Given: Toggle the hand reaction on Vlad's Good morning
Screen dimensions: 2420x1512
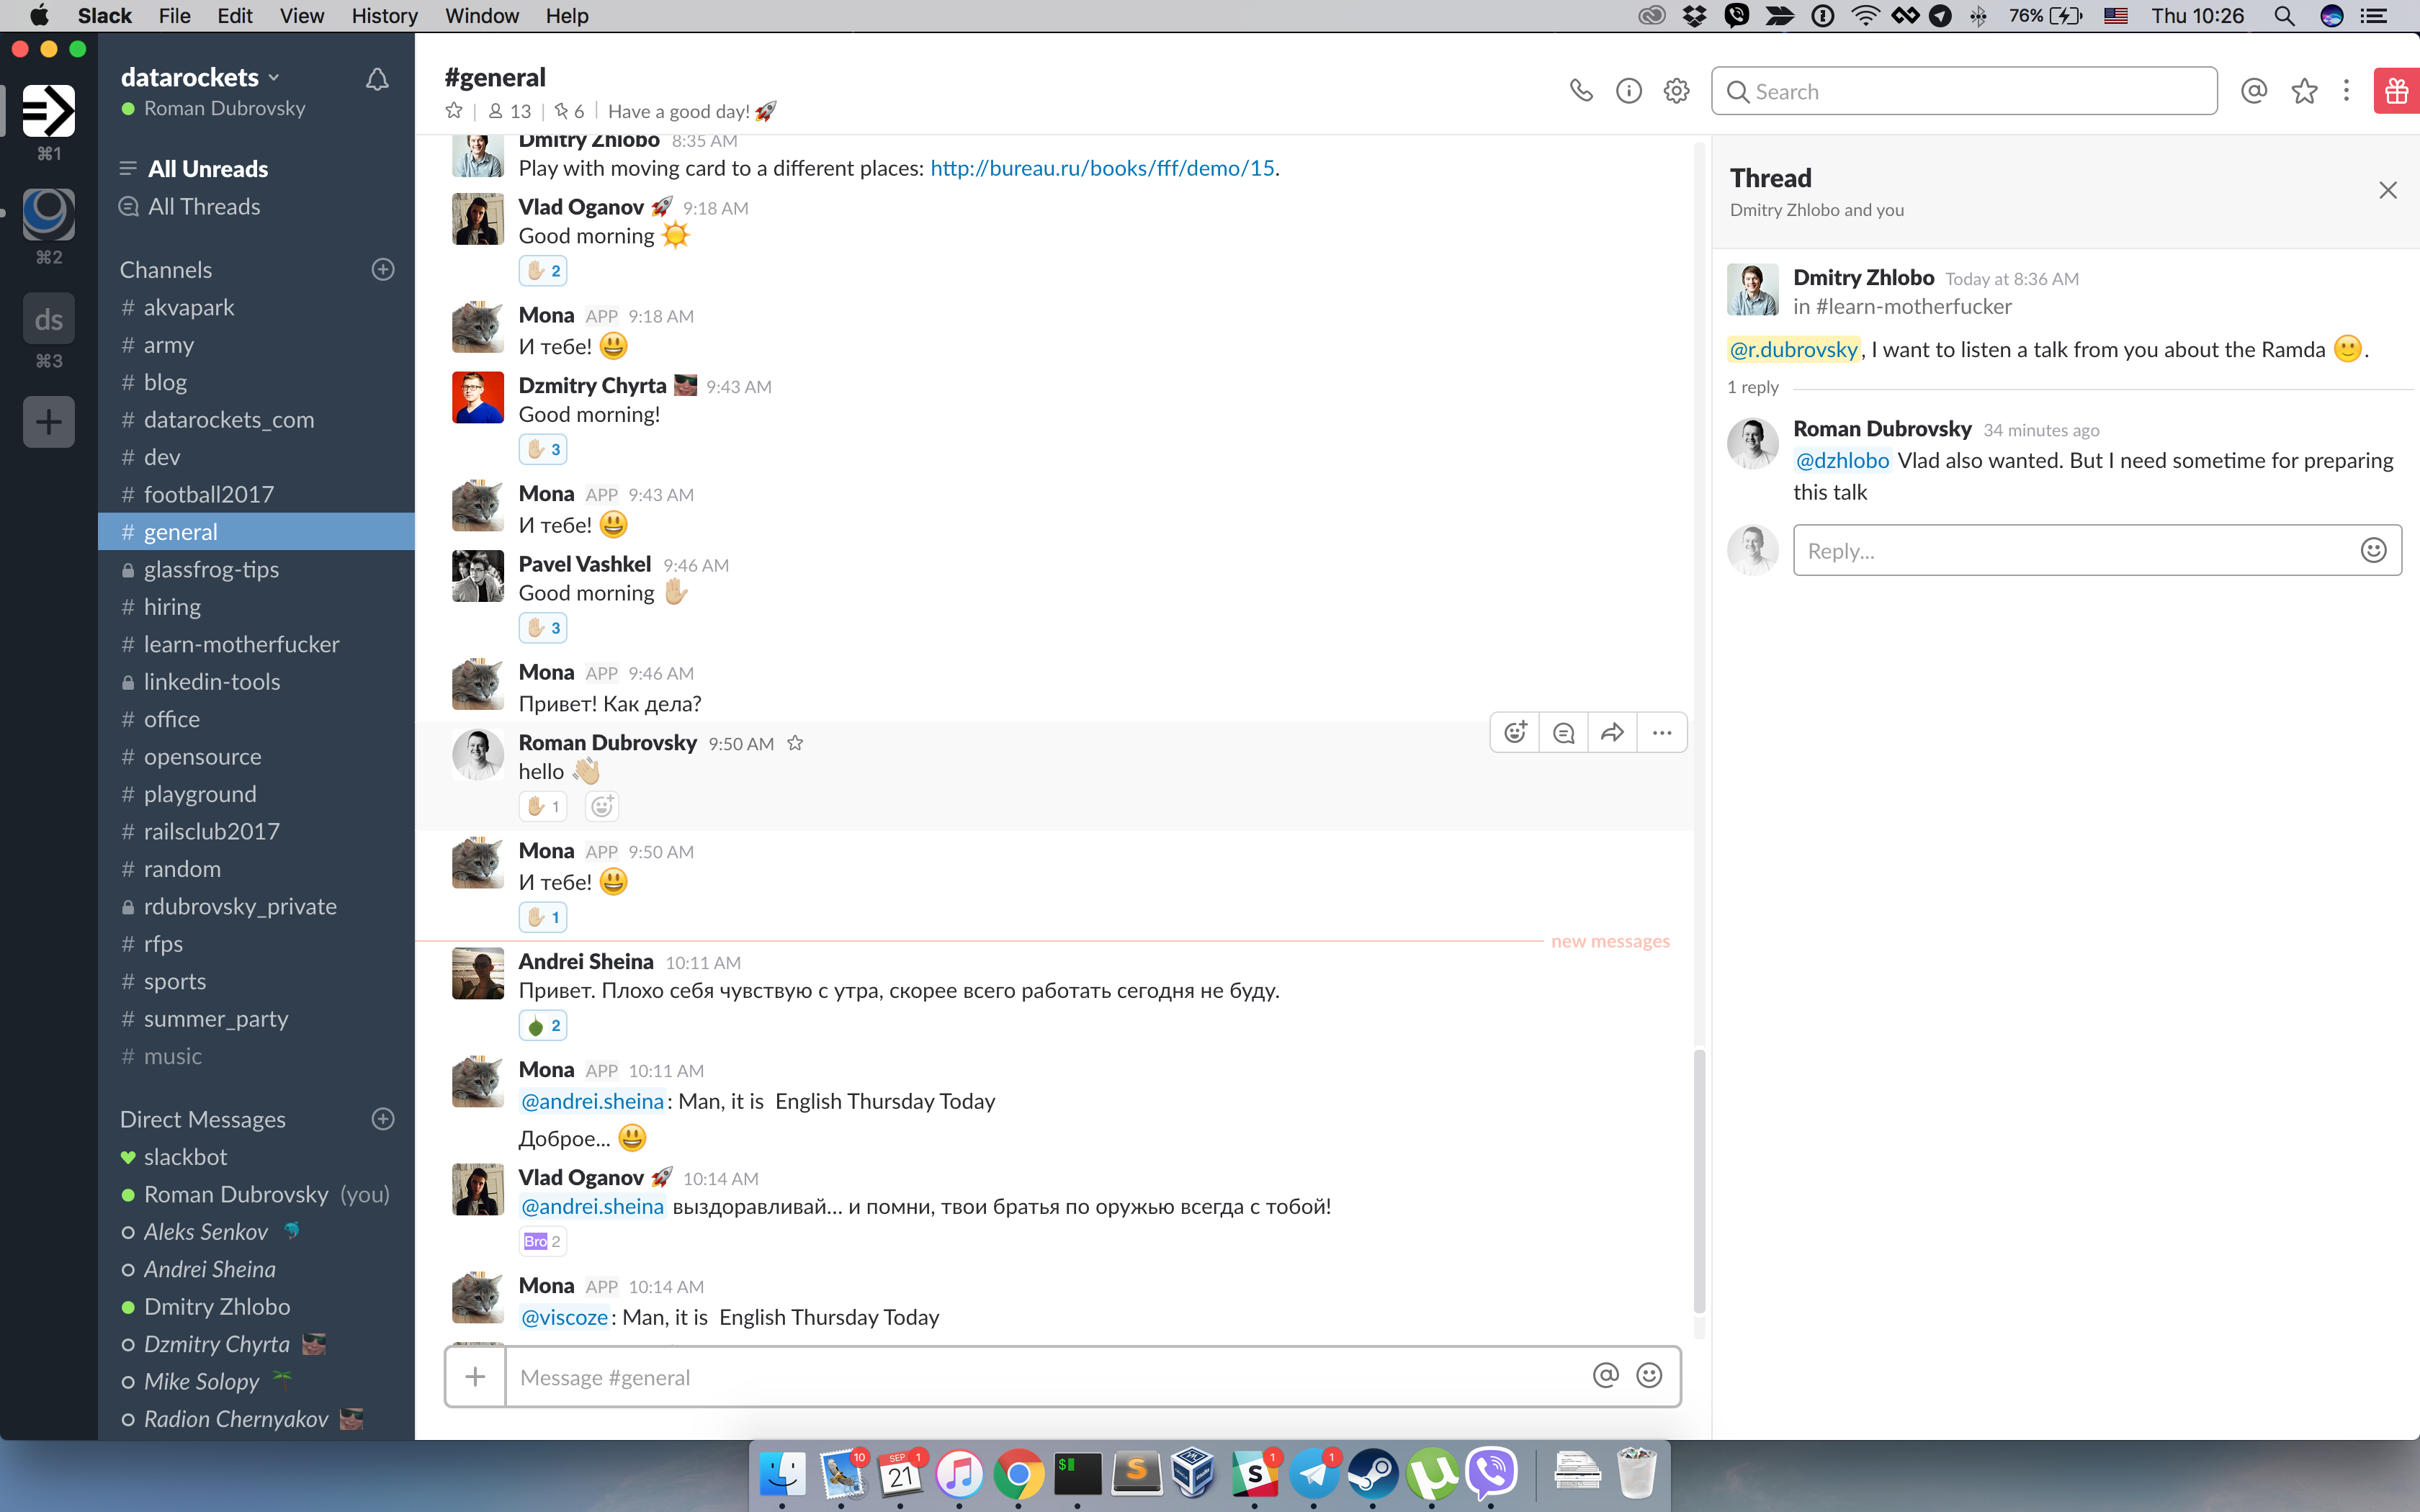Looking at the screenshot, I should 543,271.
